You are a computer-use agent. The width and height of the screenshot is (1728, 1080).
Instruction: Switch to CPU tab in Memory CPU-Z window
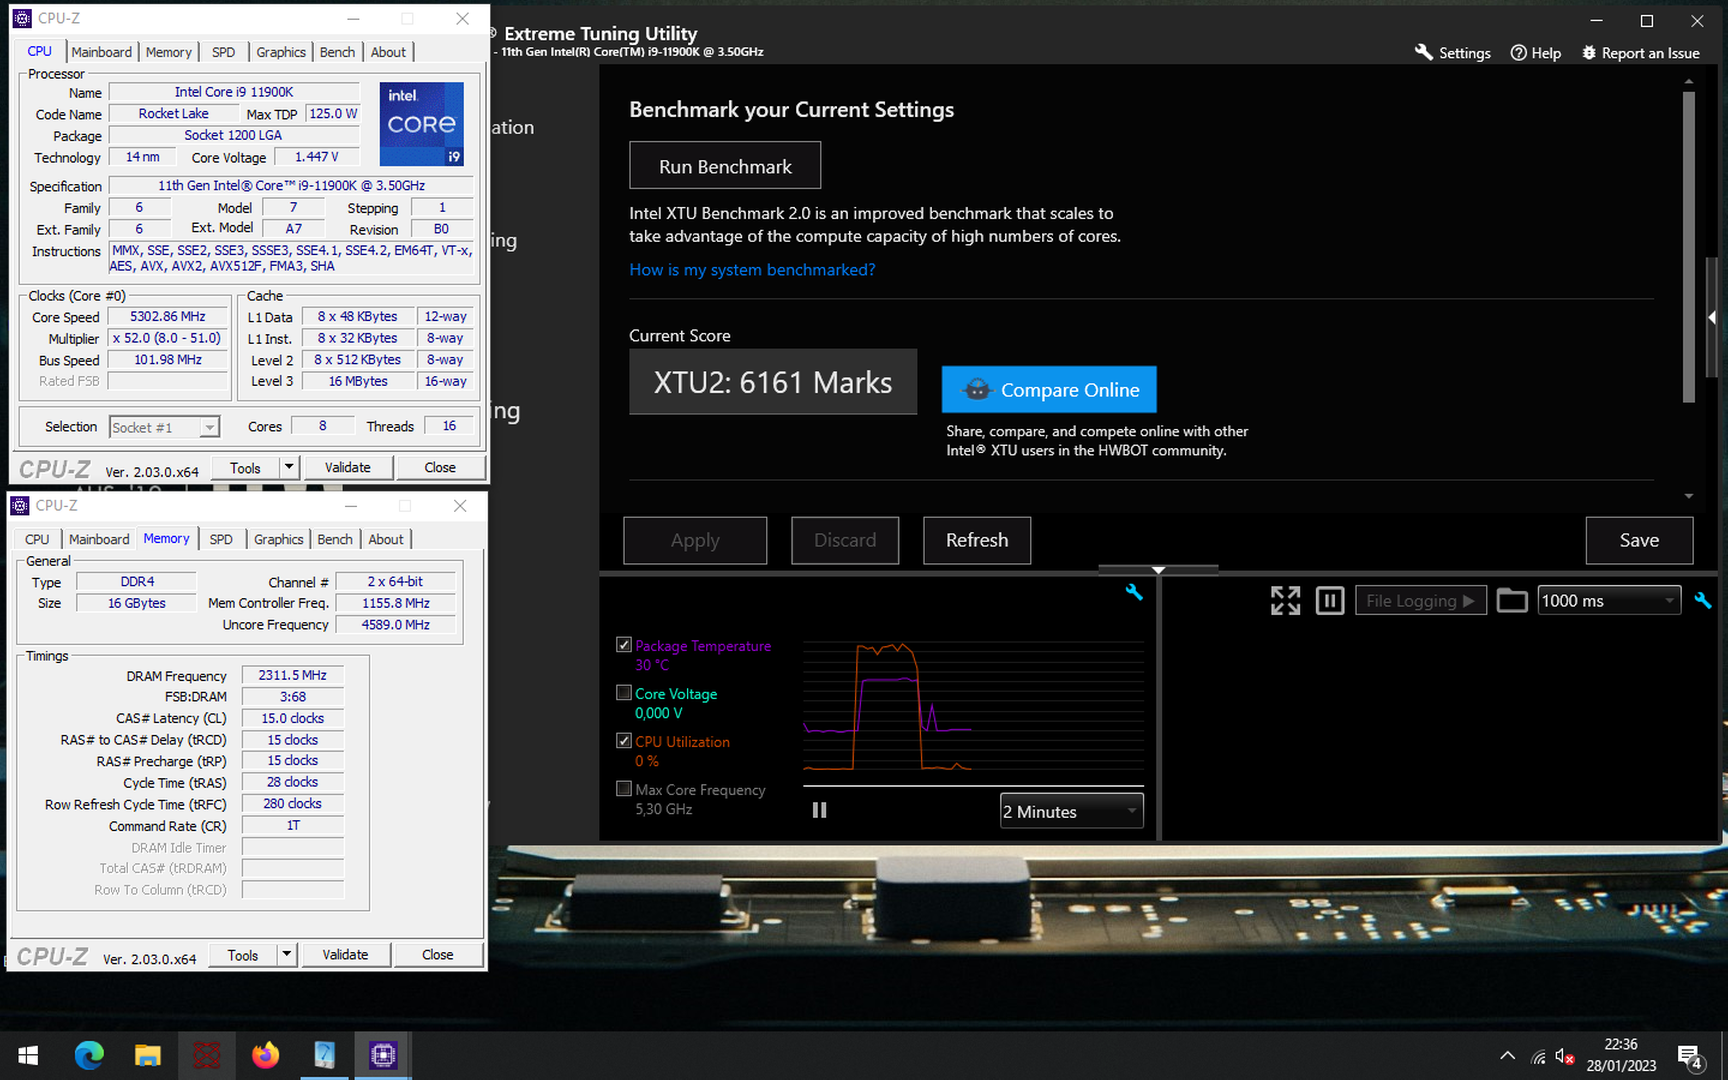[x=37, y=539]
